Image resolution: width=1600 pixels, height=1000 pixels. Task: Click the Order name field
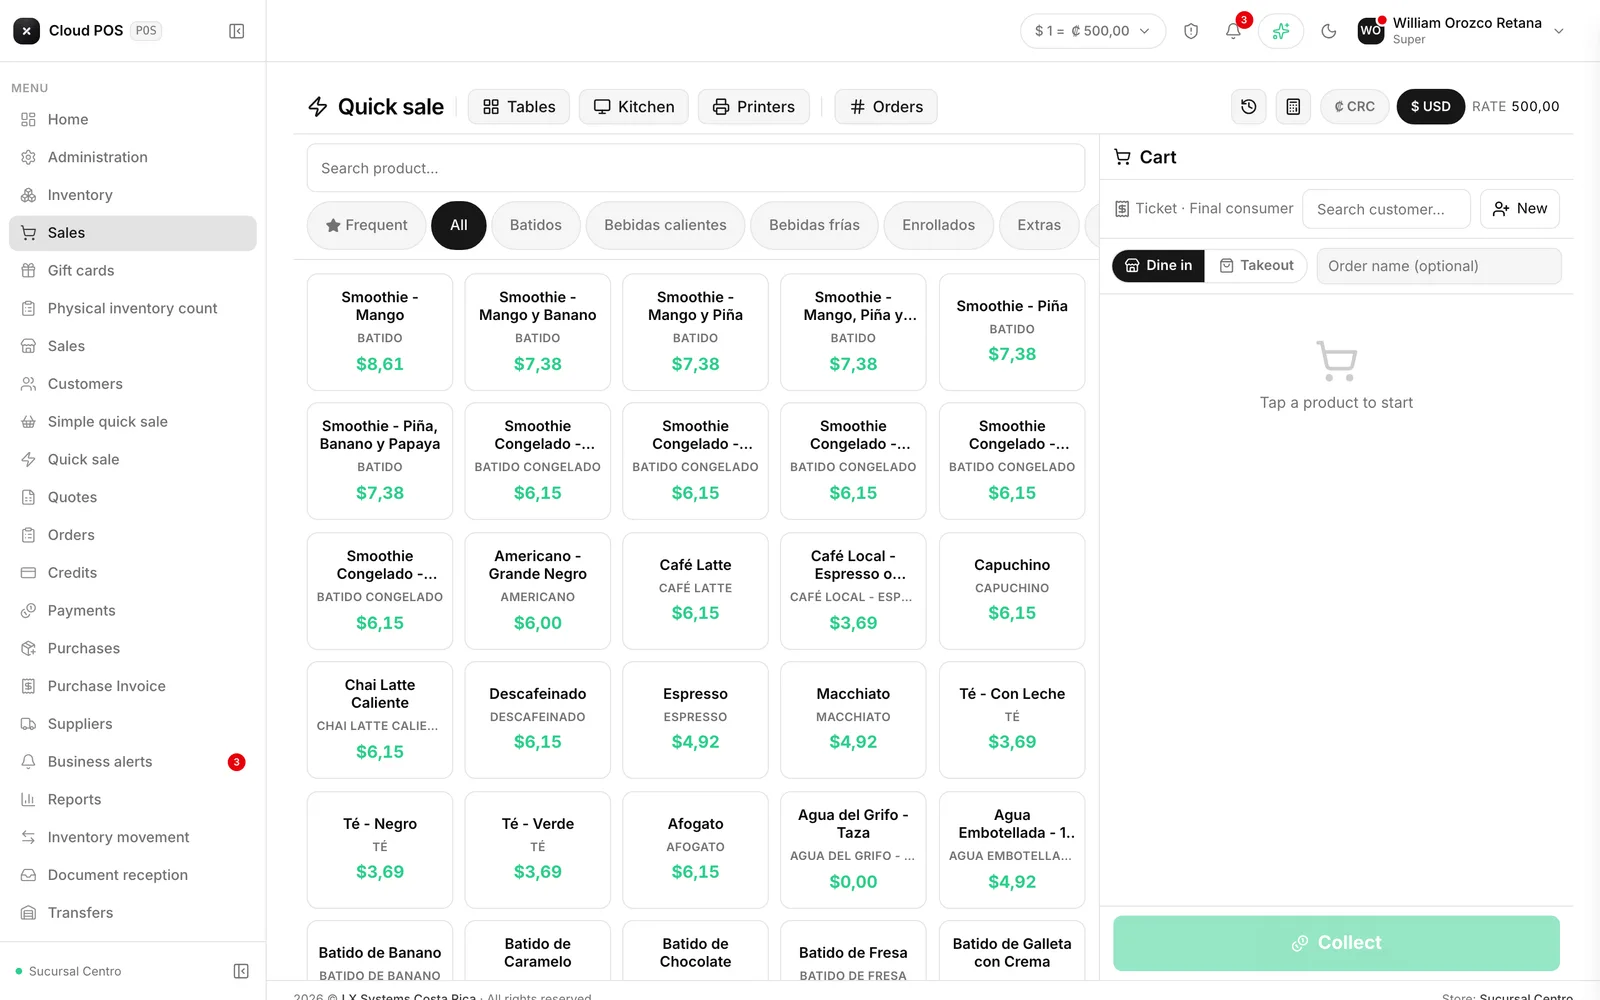coord(1439,266)
